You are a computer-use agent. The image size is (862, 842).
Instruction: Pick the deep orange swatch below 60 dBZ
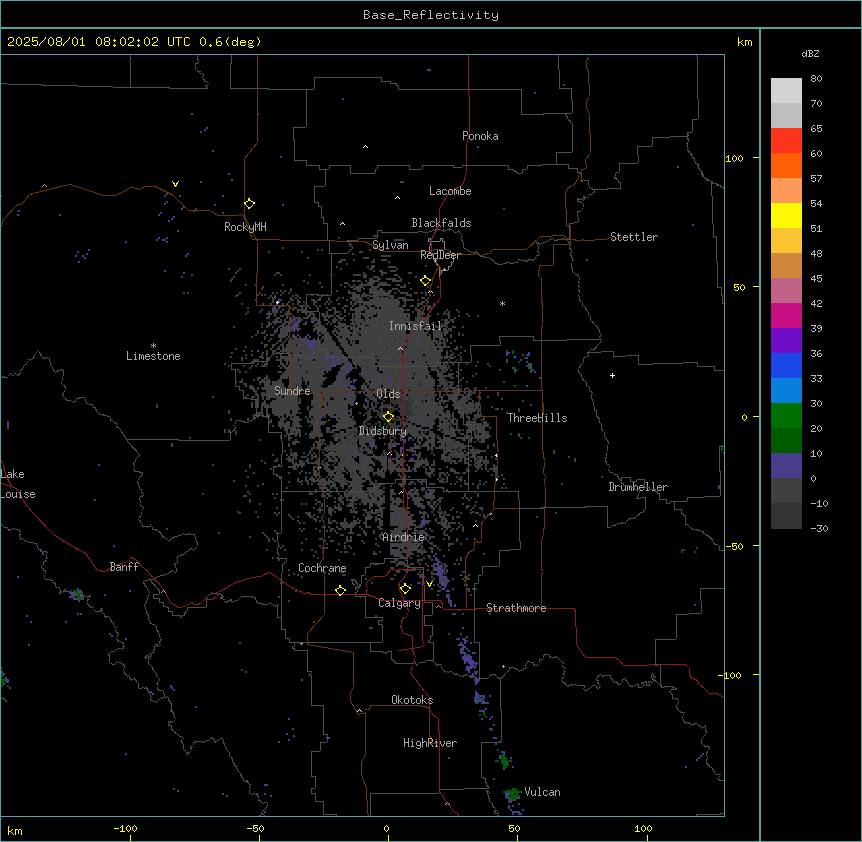[786, 166]
